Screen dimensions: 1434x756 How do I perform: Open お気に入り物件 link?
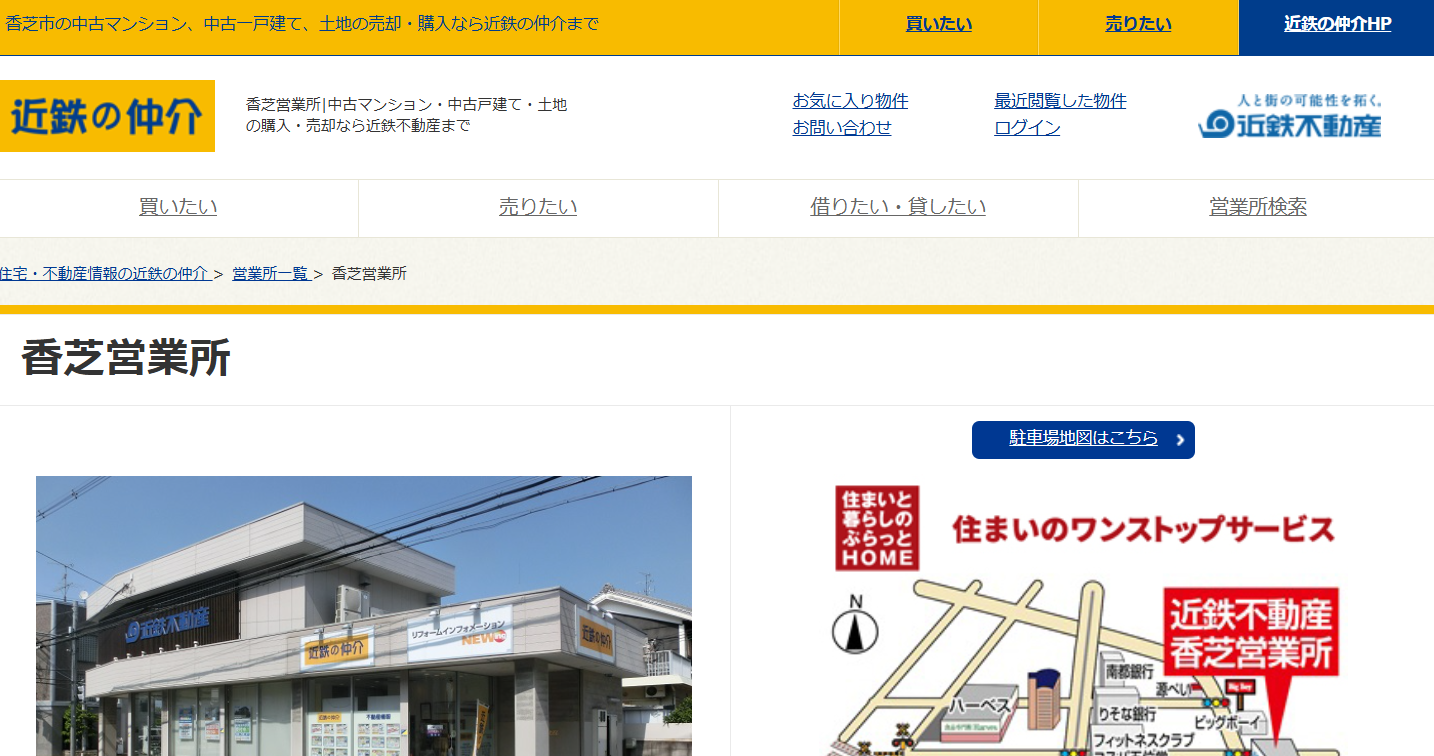pos(850,101)
